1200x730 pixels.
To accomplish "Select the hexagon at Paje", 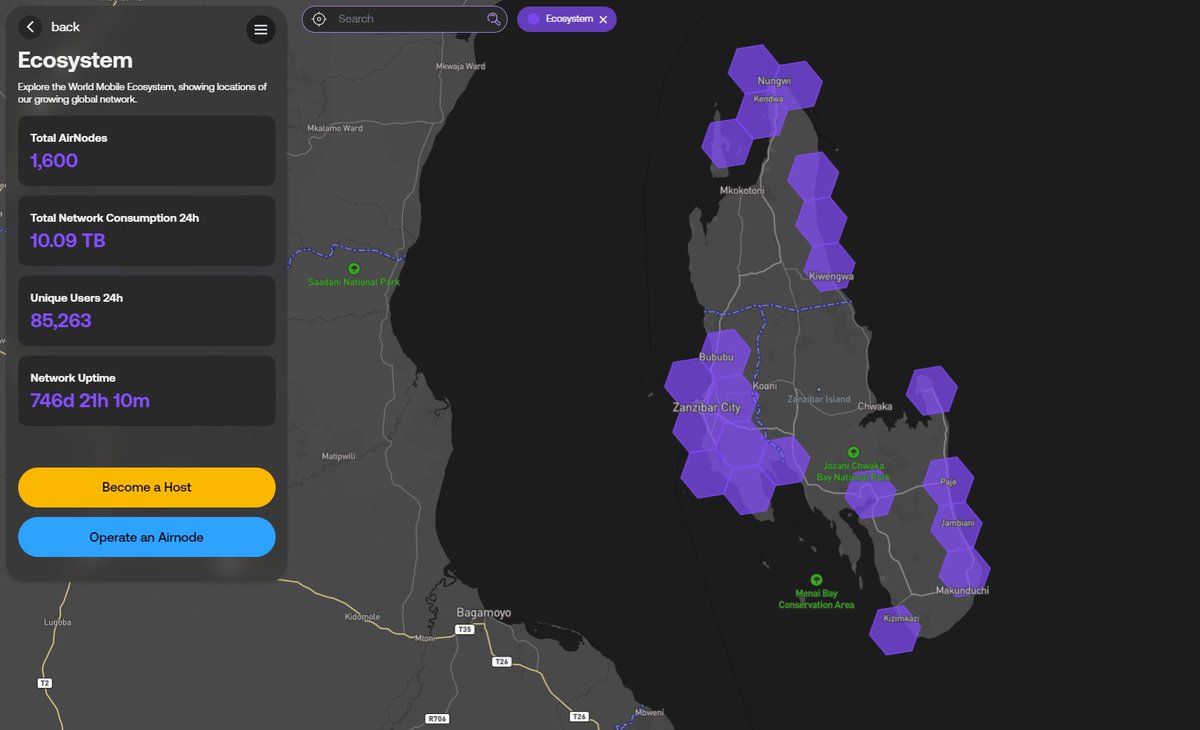I will pyautogui.click(x=948, y=481).
